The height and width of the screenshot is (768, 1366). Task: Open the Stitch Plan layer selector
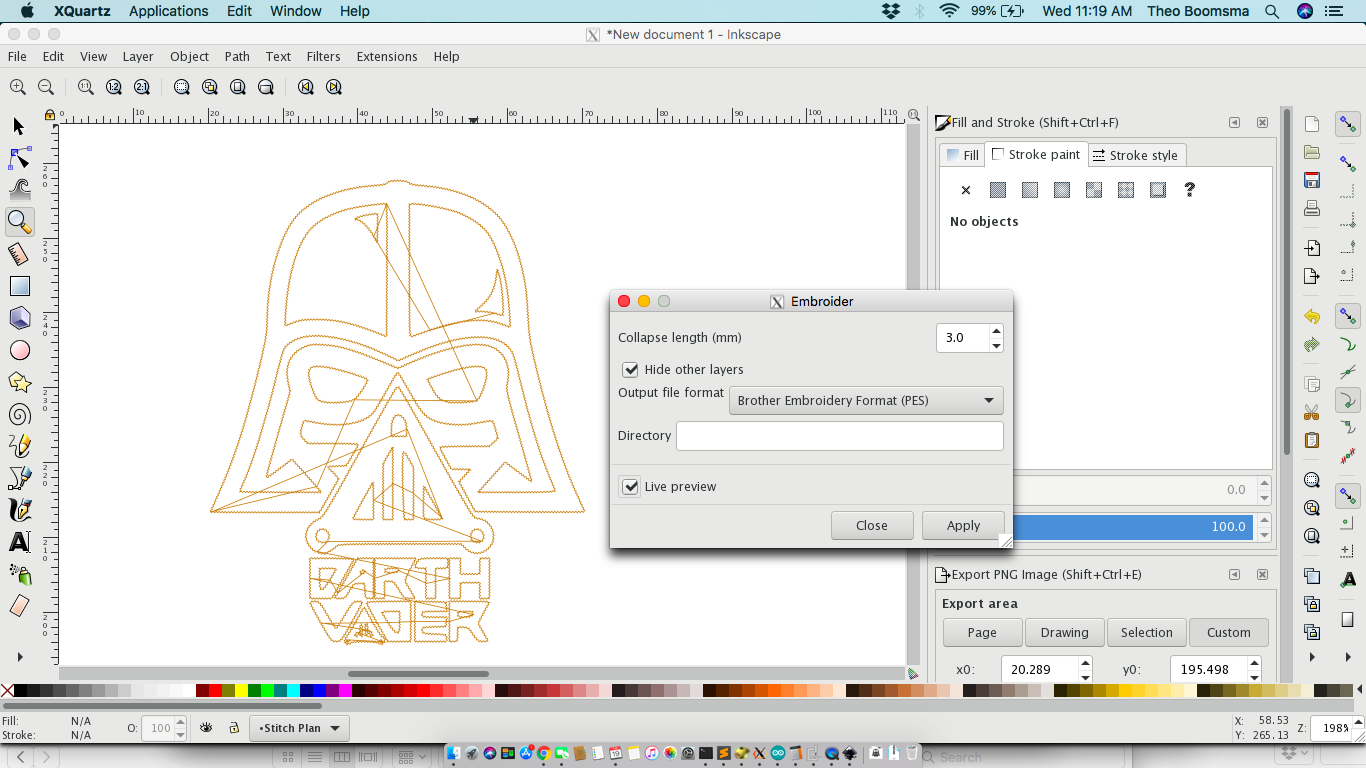click(299, 728)
